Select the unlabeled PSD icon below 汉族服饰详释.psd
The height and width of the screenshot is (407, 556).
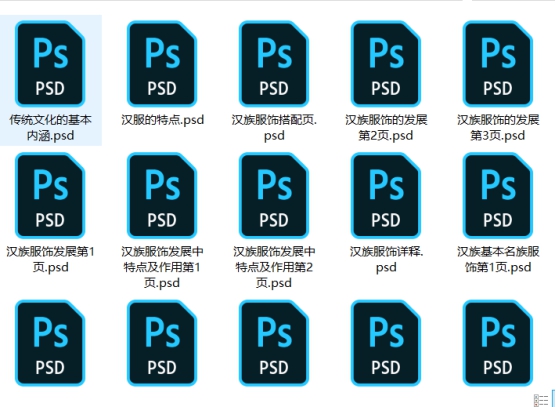pos(386,343)
